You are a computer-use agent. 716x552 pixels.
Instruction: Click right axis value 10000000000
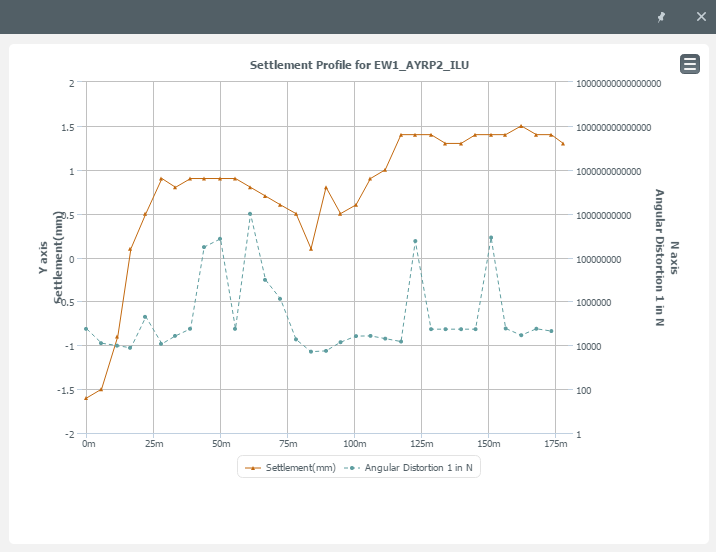pyautogui.click(x=604, y=216)
